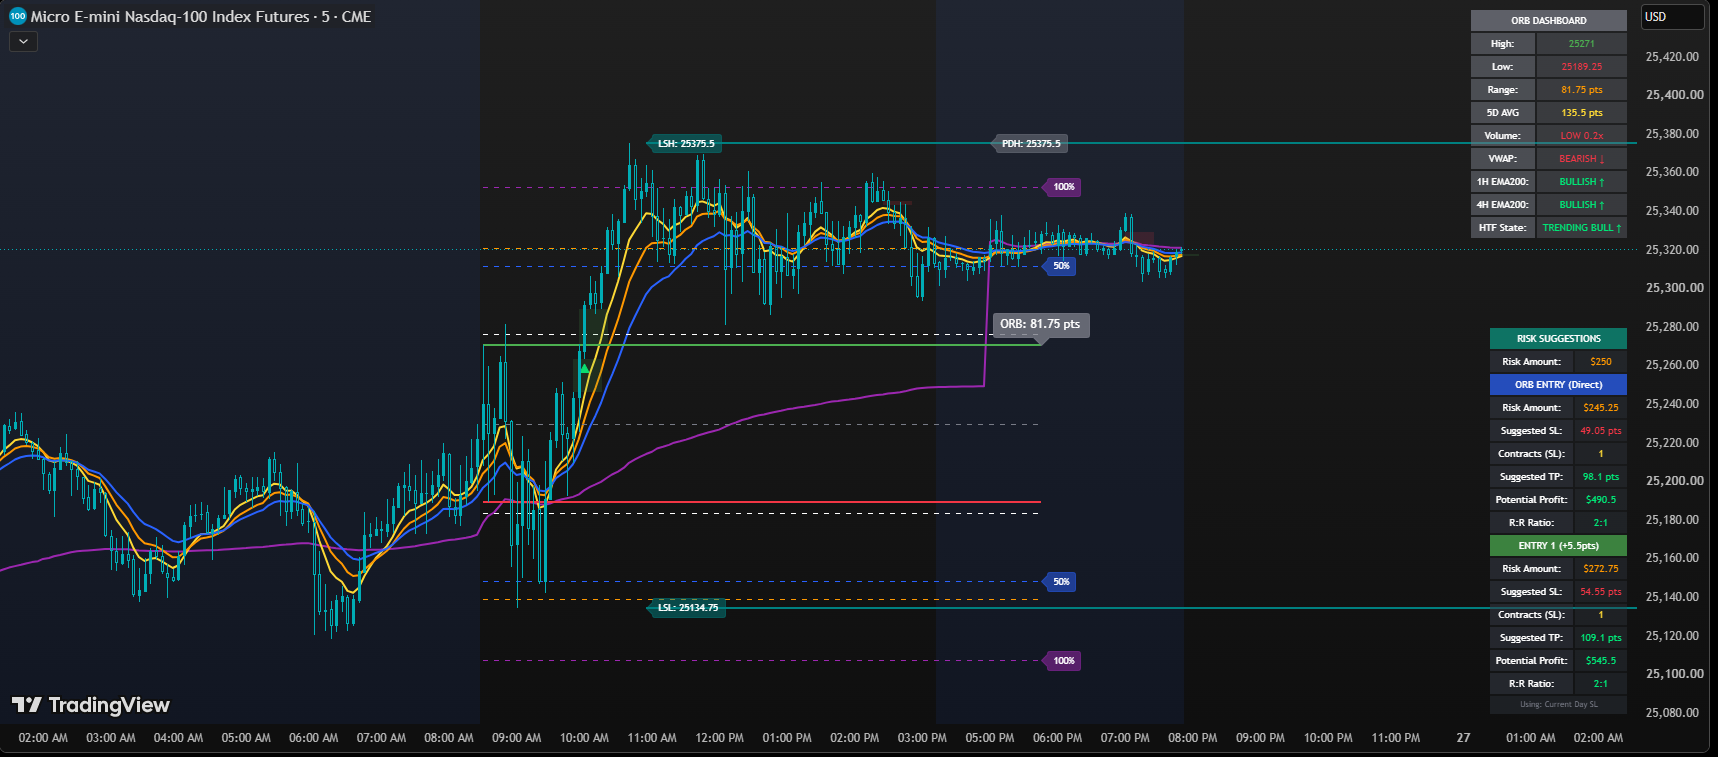Click the 27 date marker on time axis

pos(1463,738)
